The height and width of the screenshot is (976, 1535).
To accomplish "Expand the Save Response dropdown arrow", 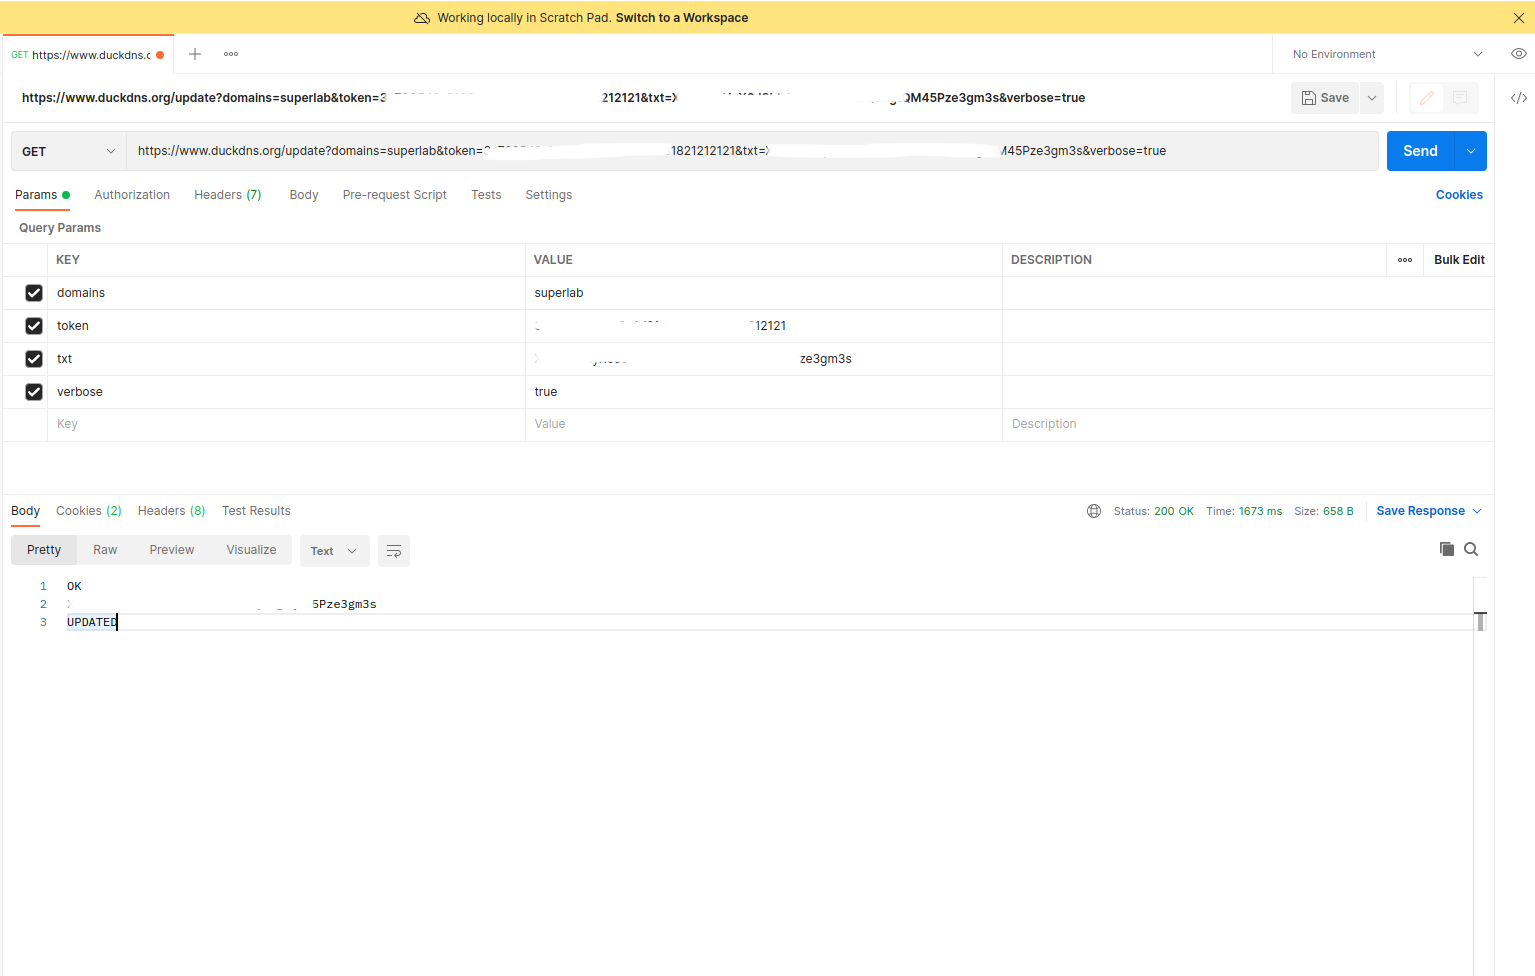I will 1477,511.
